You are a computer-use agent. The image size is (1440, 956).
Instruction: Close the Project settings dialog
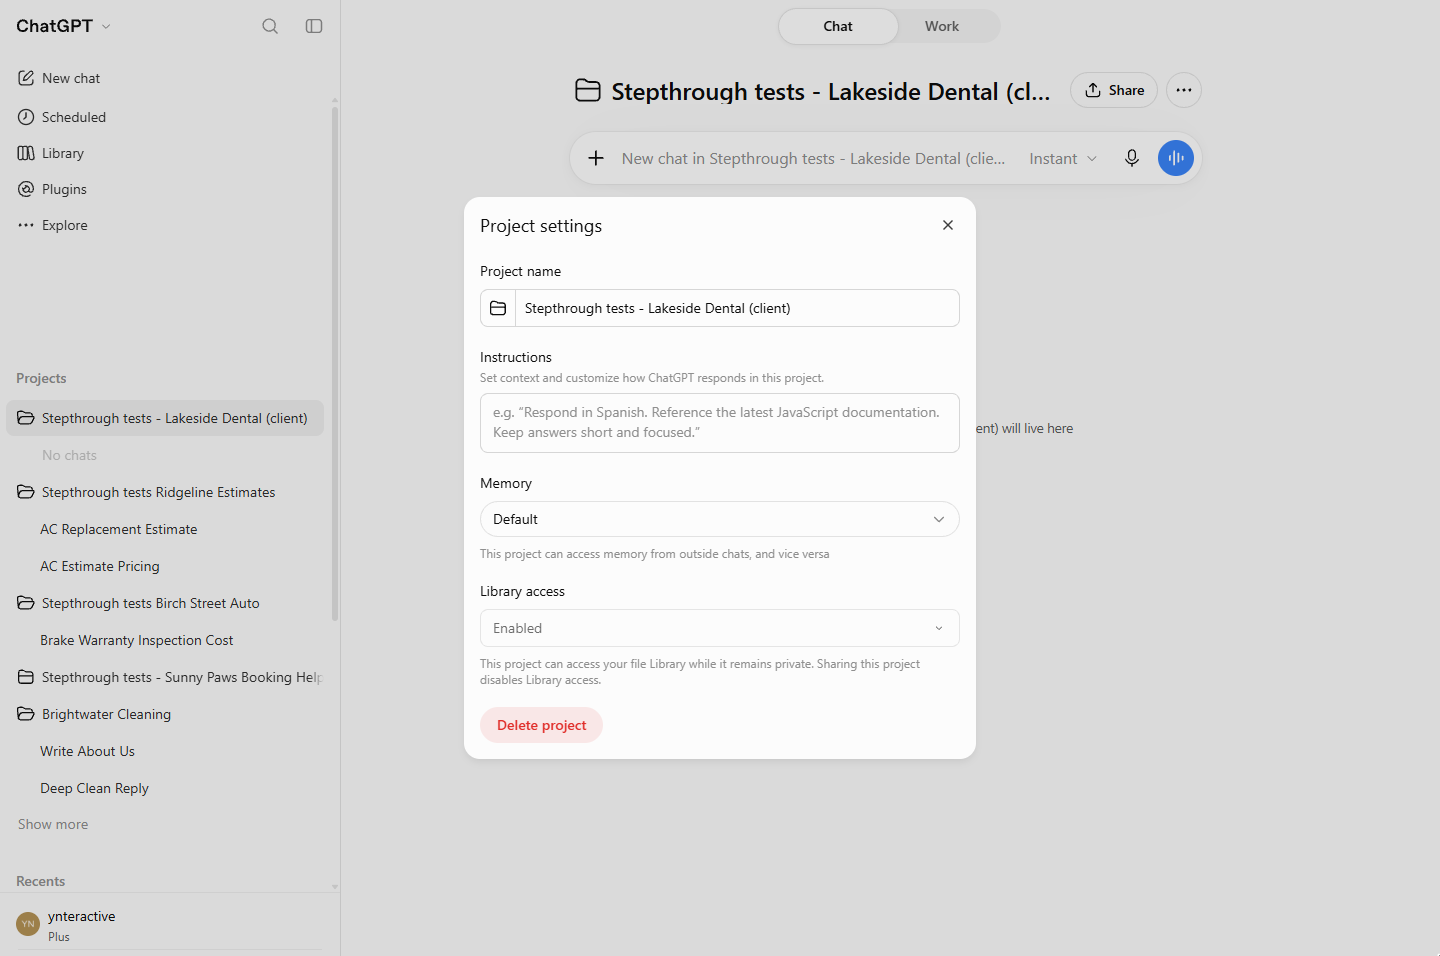pyautogui.click(x=948, y=225)
